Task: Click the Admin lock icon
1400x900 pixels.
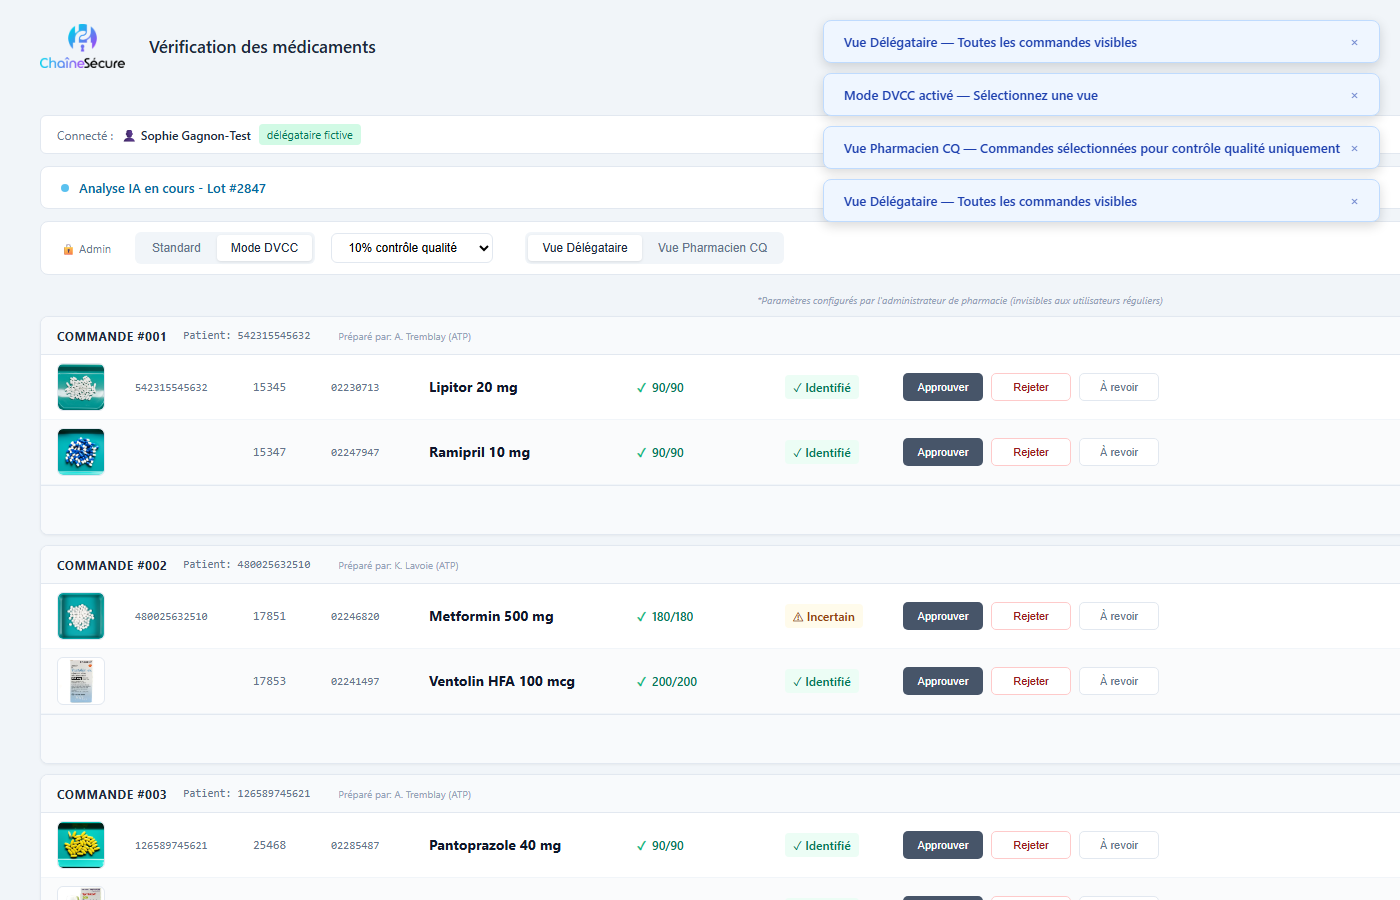Action: click(x=68, y=249)
